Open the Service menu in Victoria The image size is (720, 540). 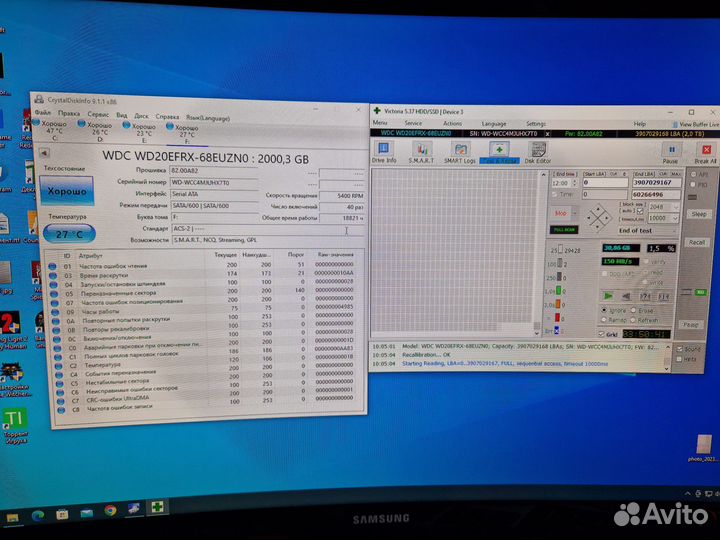413,123
